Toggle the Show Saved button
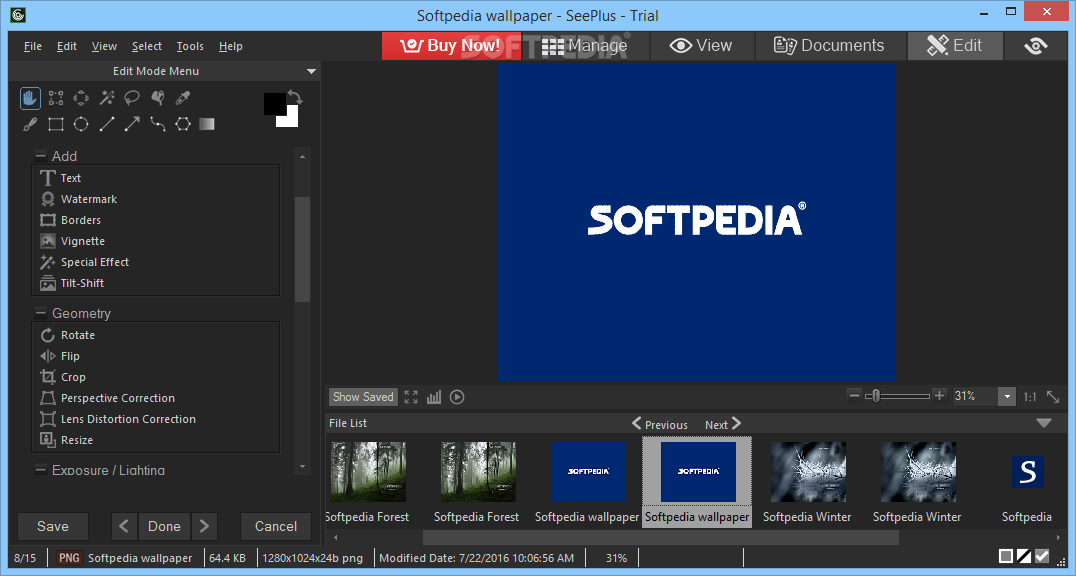The height and width of the screenshot is (576, 1076). pos(363,397)
